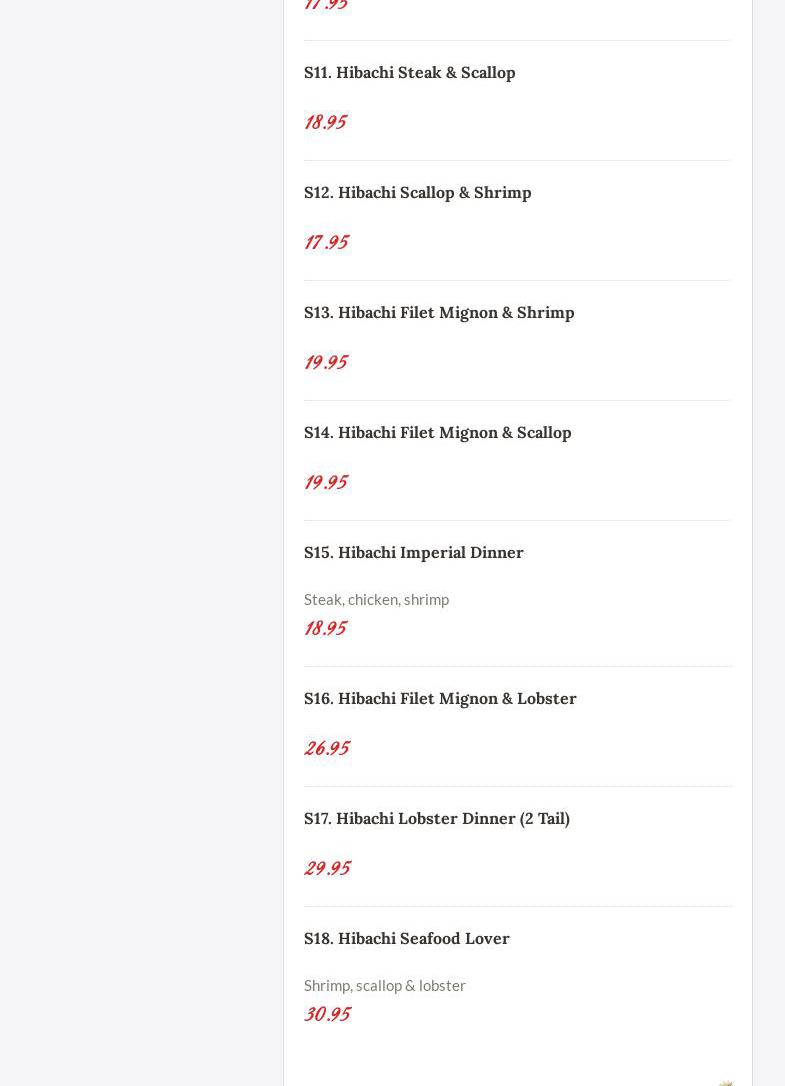This screenshot has height=1086, width=785.
Task: Click the S11. Hibachi Steak & Scallop title
Action: (x=409, y=72)
